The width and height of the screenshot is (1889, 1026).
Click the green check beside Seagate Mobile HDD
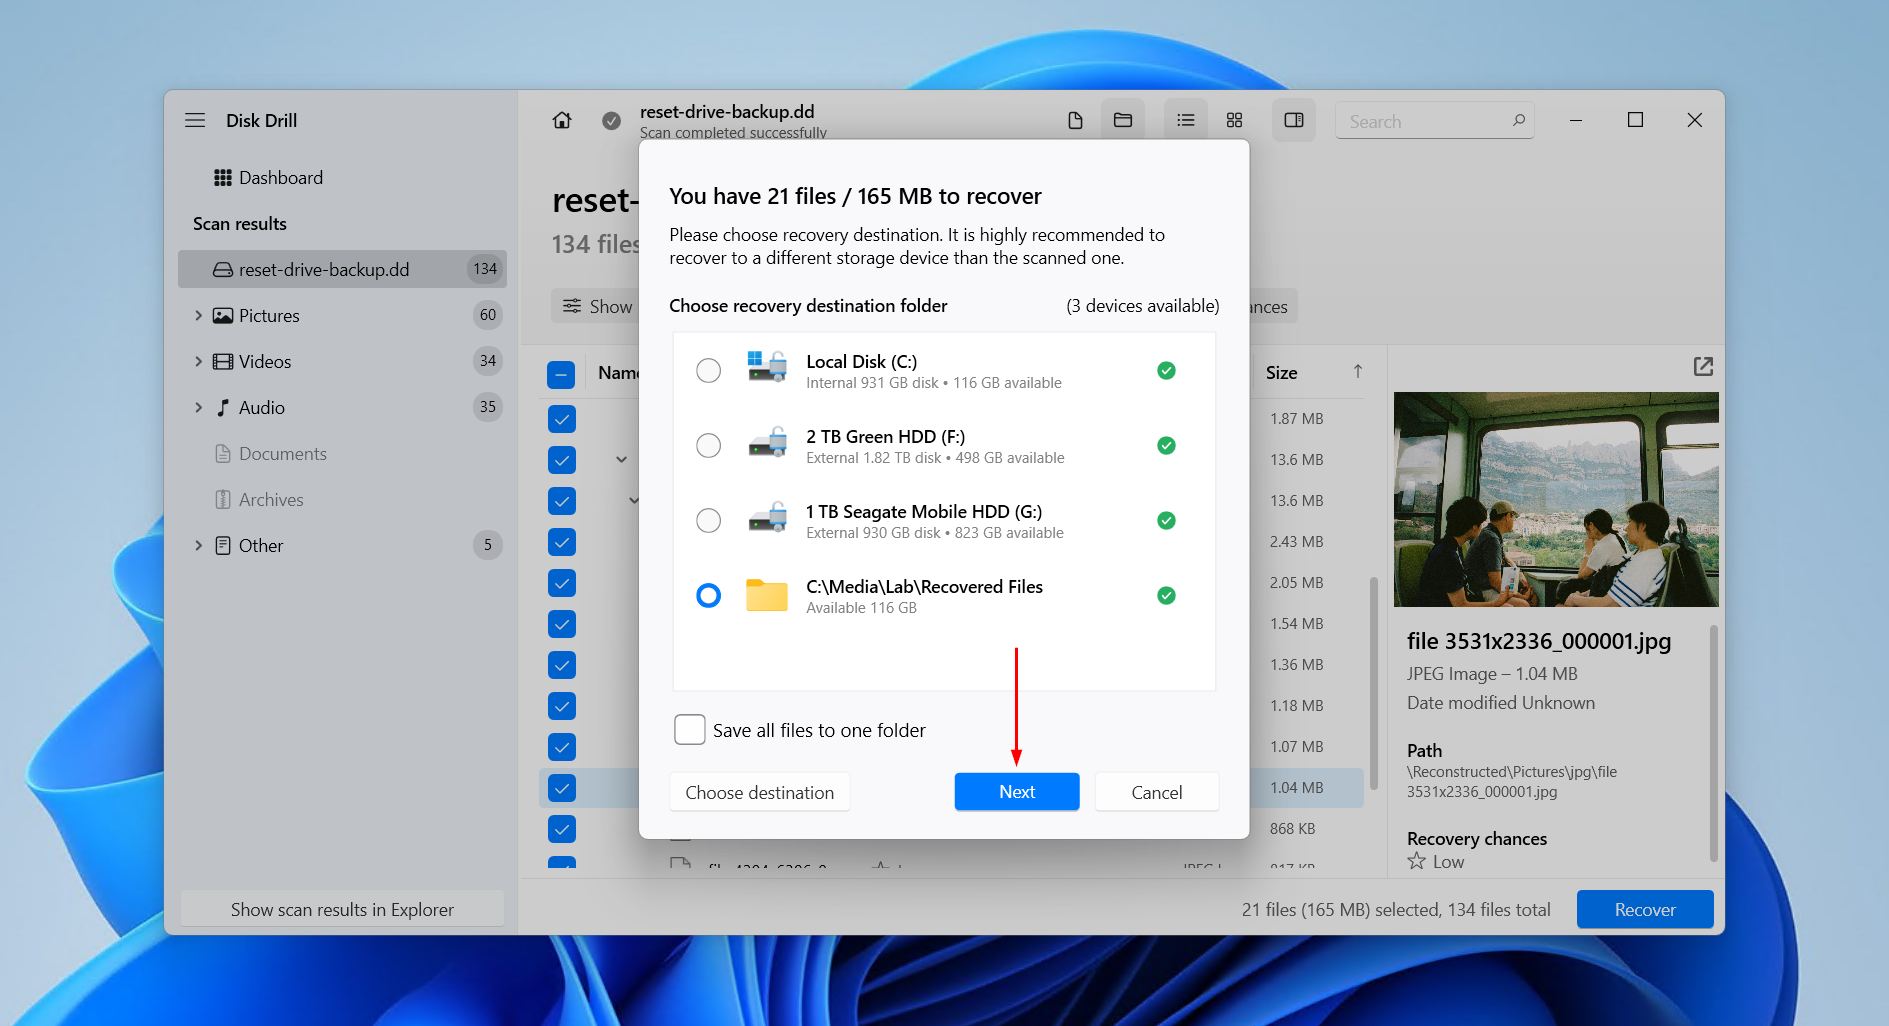click(1166, 521)
